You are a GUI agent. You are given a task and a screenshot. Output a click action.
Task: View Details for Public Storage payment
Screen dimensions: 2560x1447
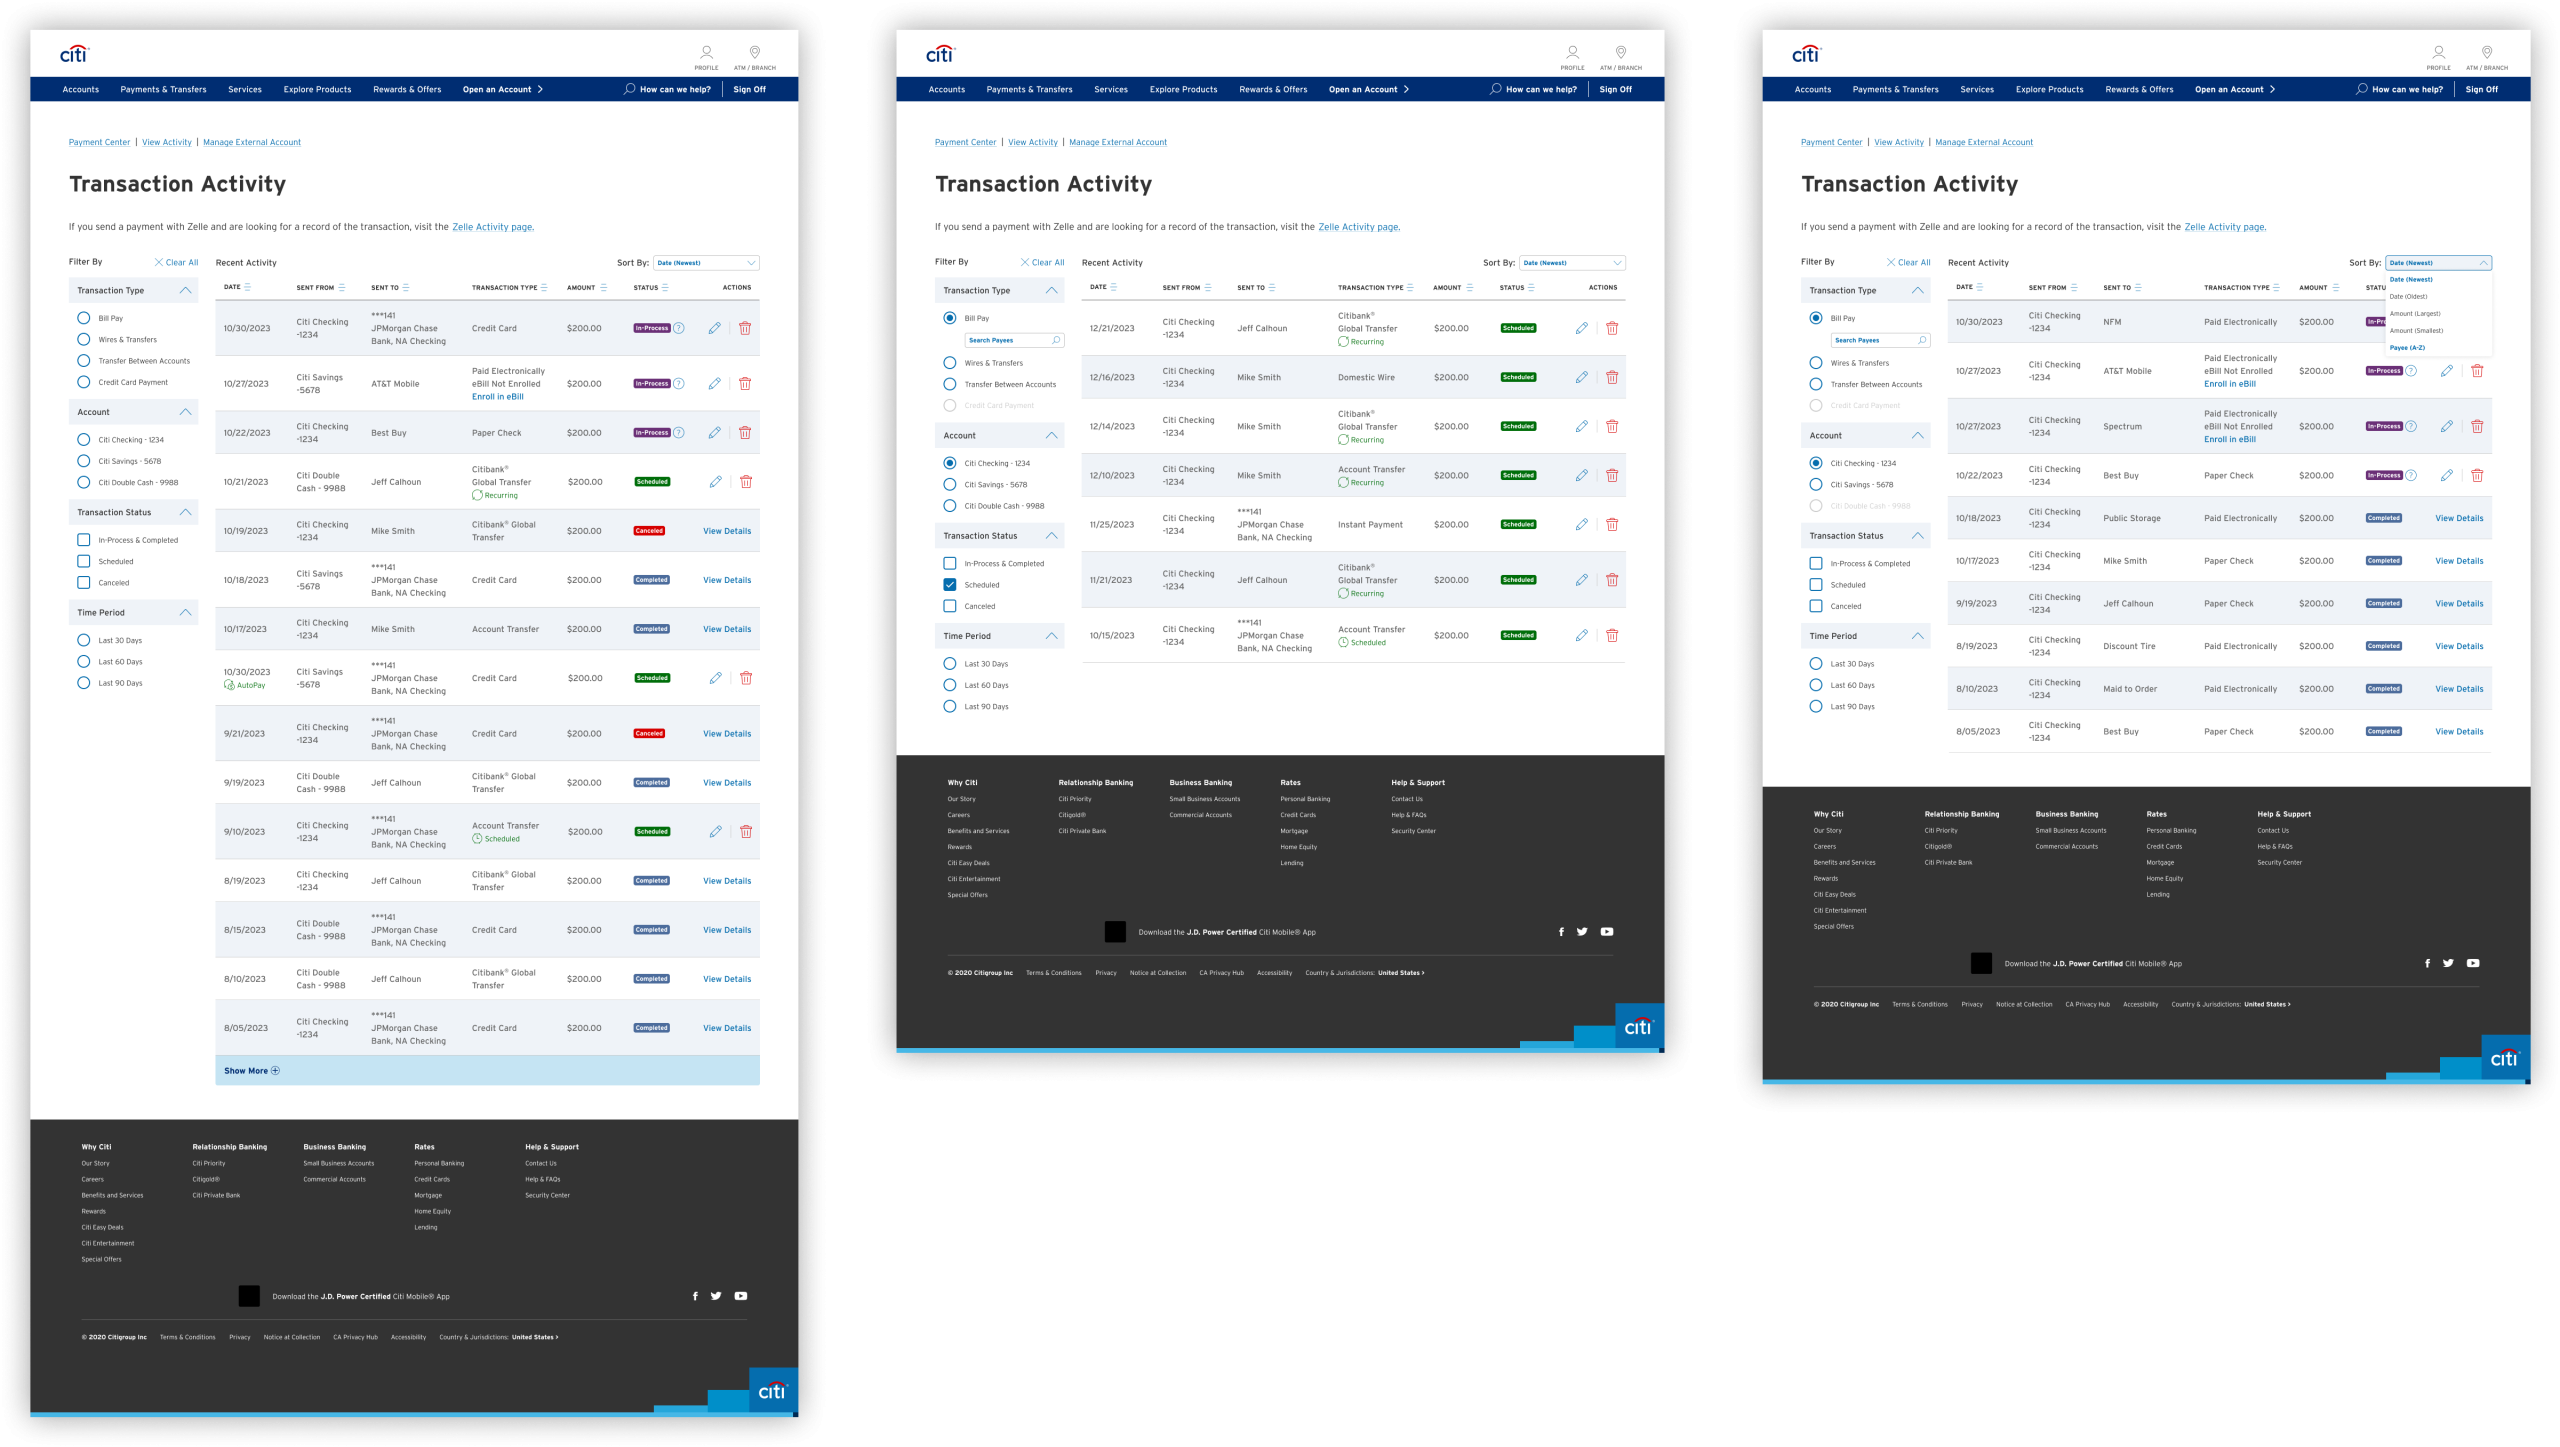pos(2459,518)
